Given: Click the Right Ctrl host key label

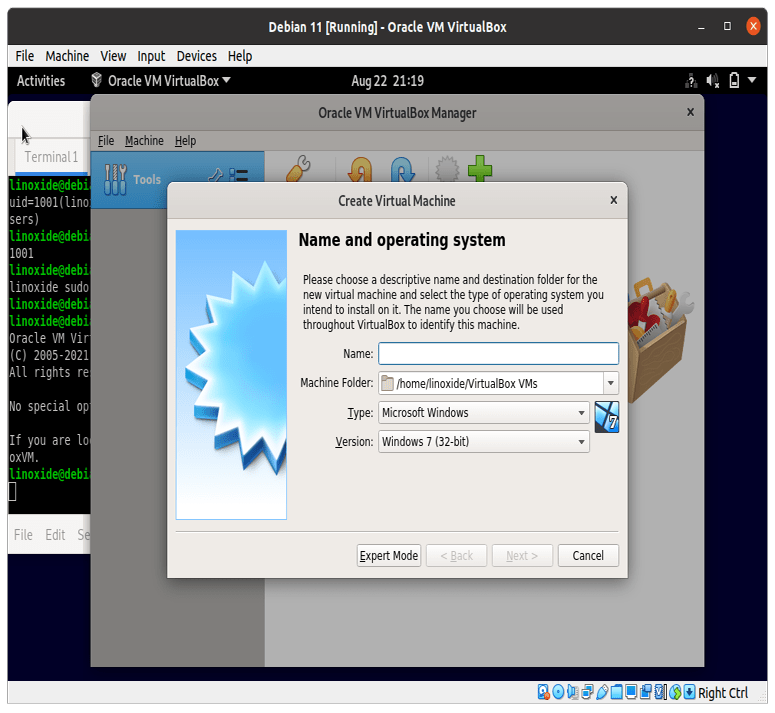Looking at the screenshot, I should [x=723, y=693].
